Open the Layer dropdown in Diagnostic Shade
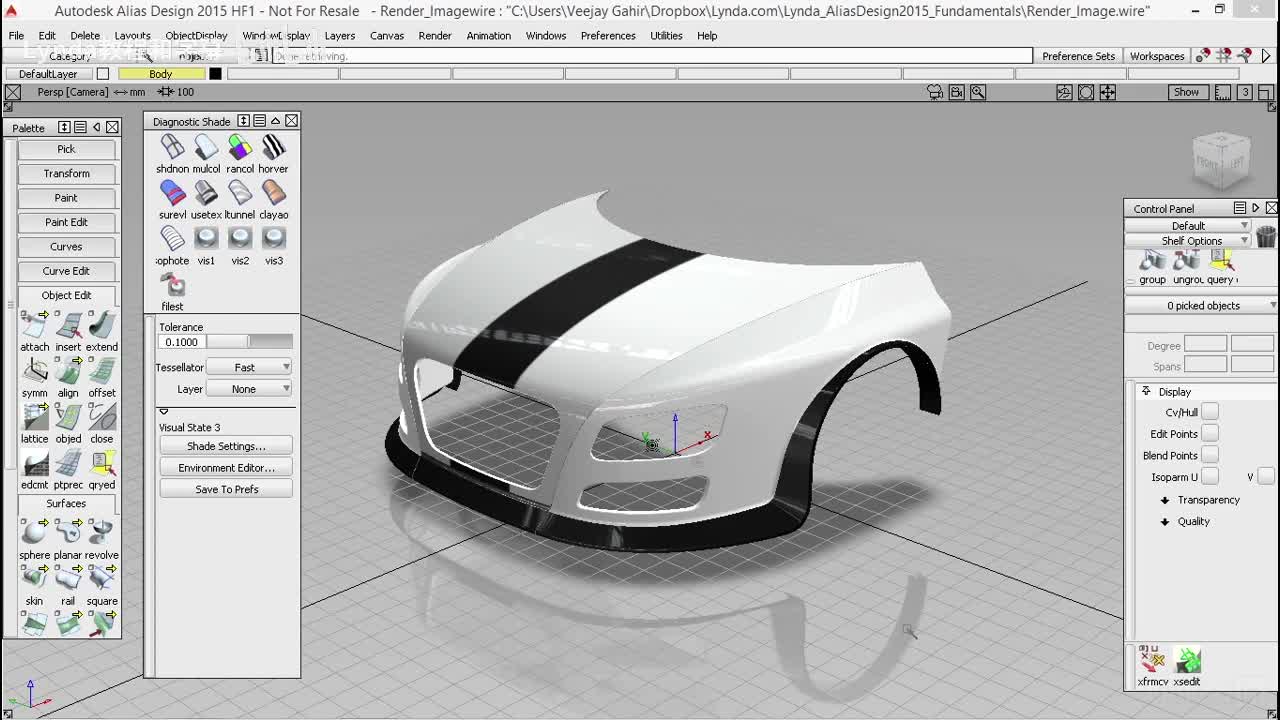 click(x=249, y=389)
